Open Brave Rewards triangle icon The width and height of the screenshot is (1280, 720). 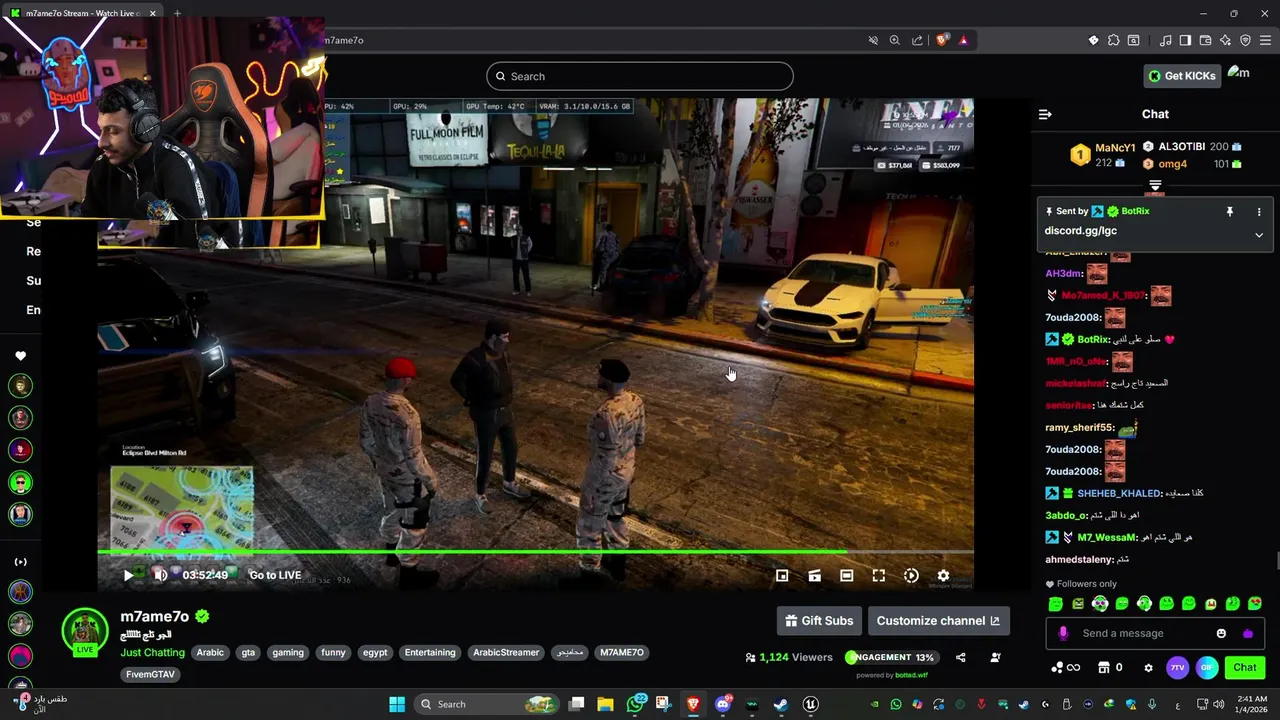coord(963,40)
